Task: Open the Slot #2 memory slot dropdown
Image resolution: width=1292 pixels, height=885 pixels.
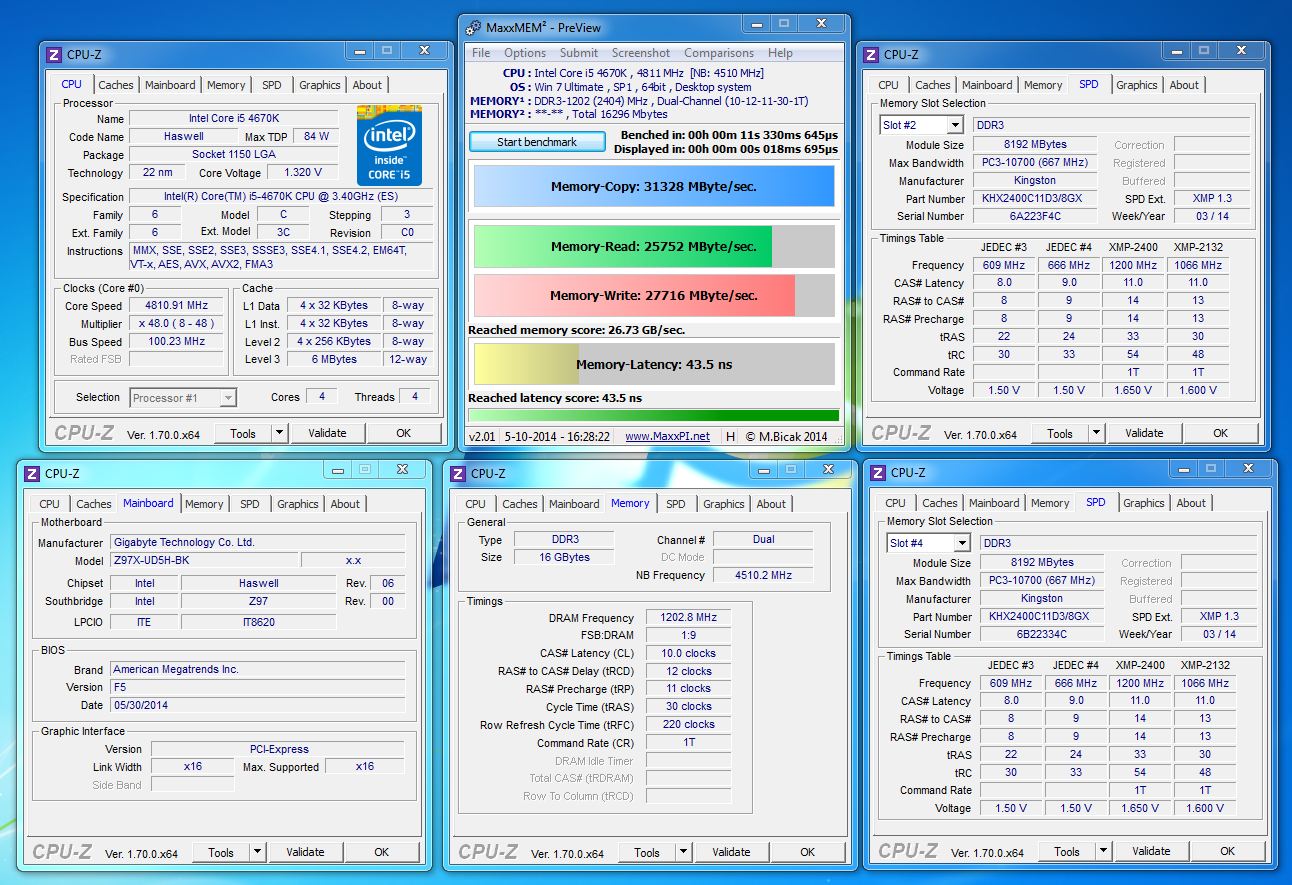Action: [954, 125]
